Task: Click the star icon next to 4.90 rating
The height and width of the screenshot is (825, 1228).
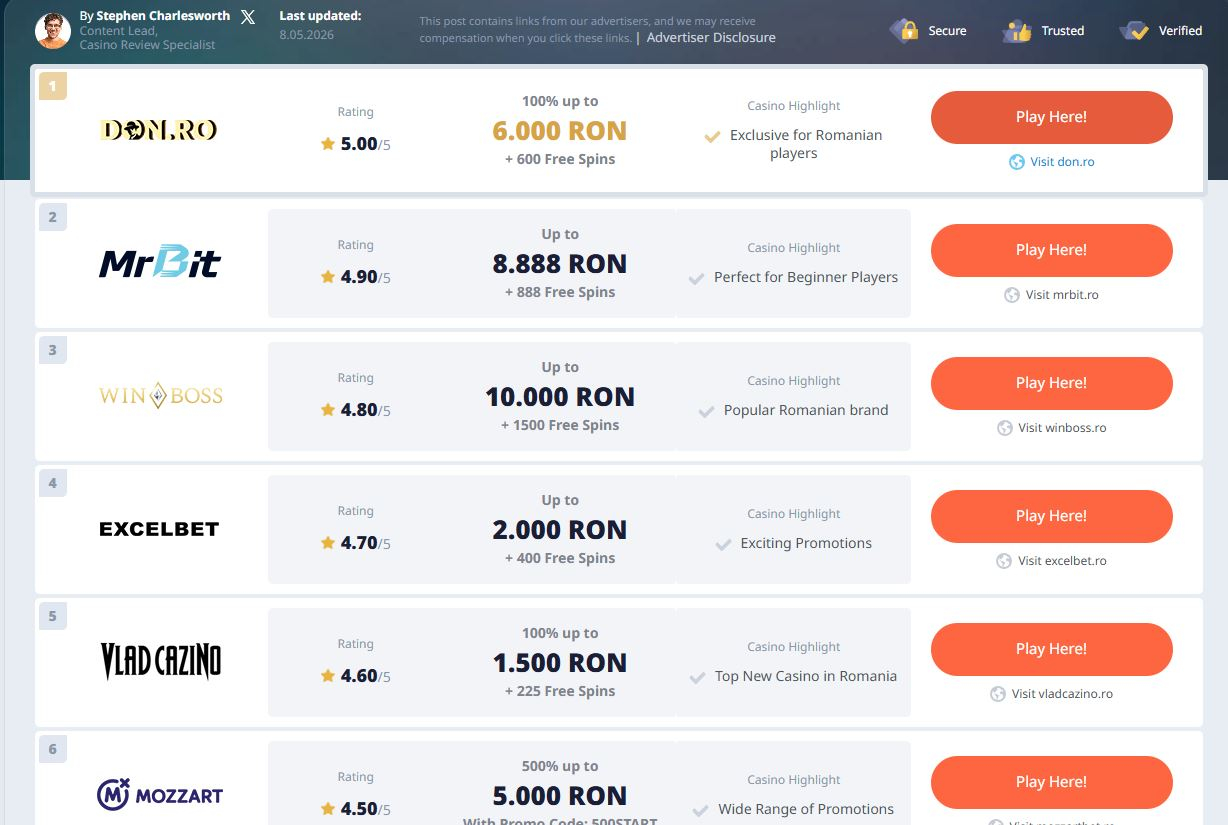Action: [328, 277]
